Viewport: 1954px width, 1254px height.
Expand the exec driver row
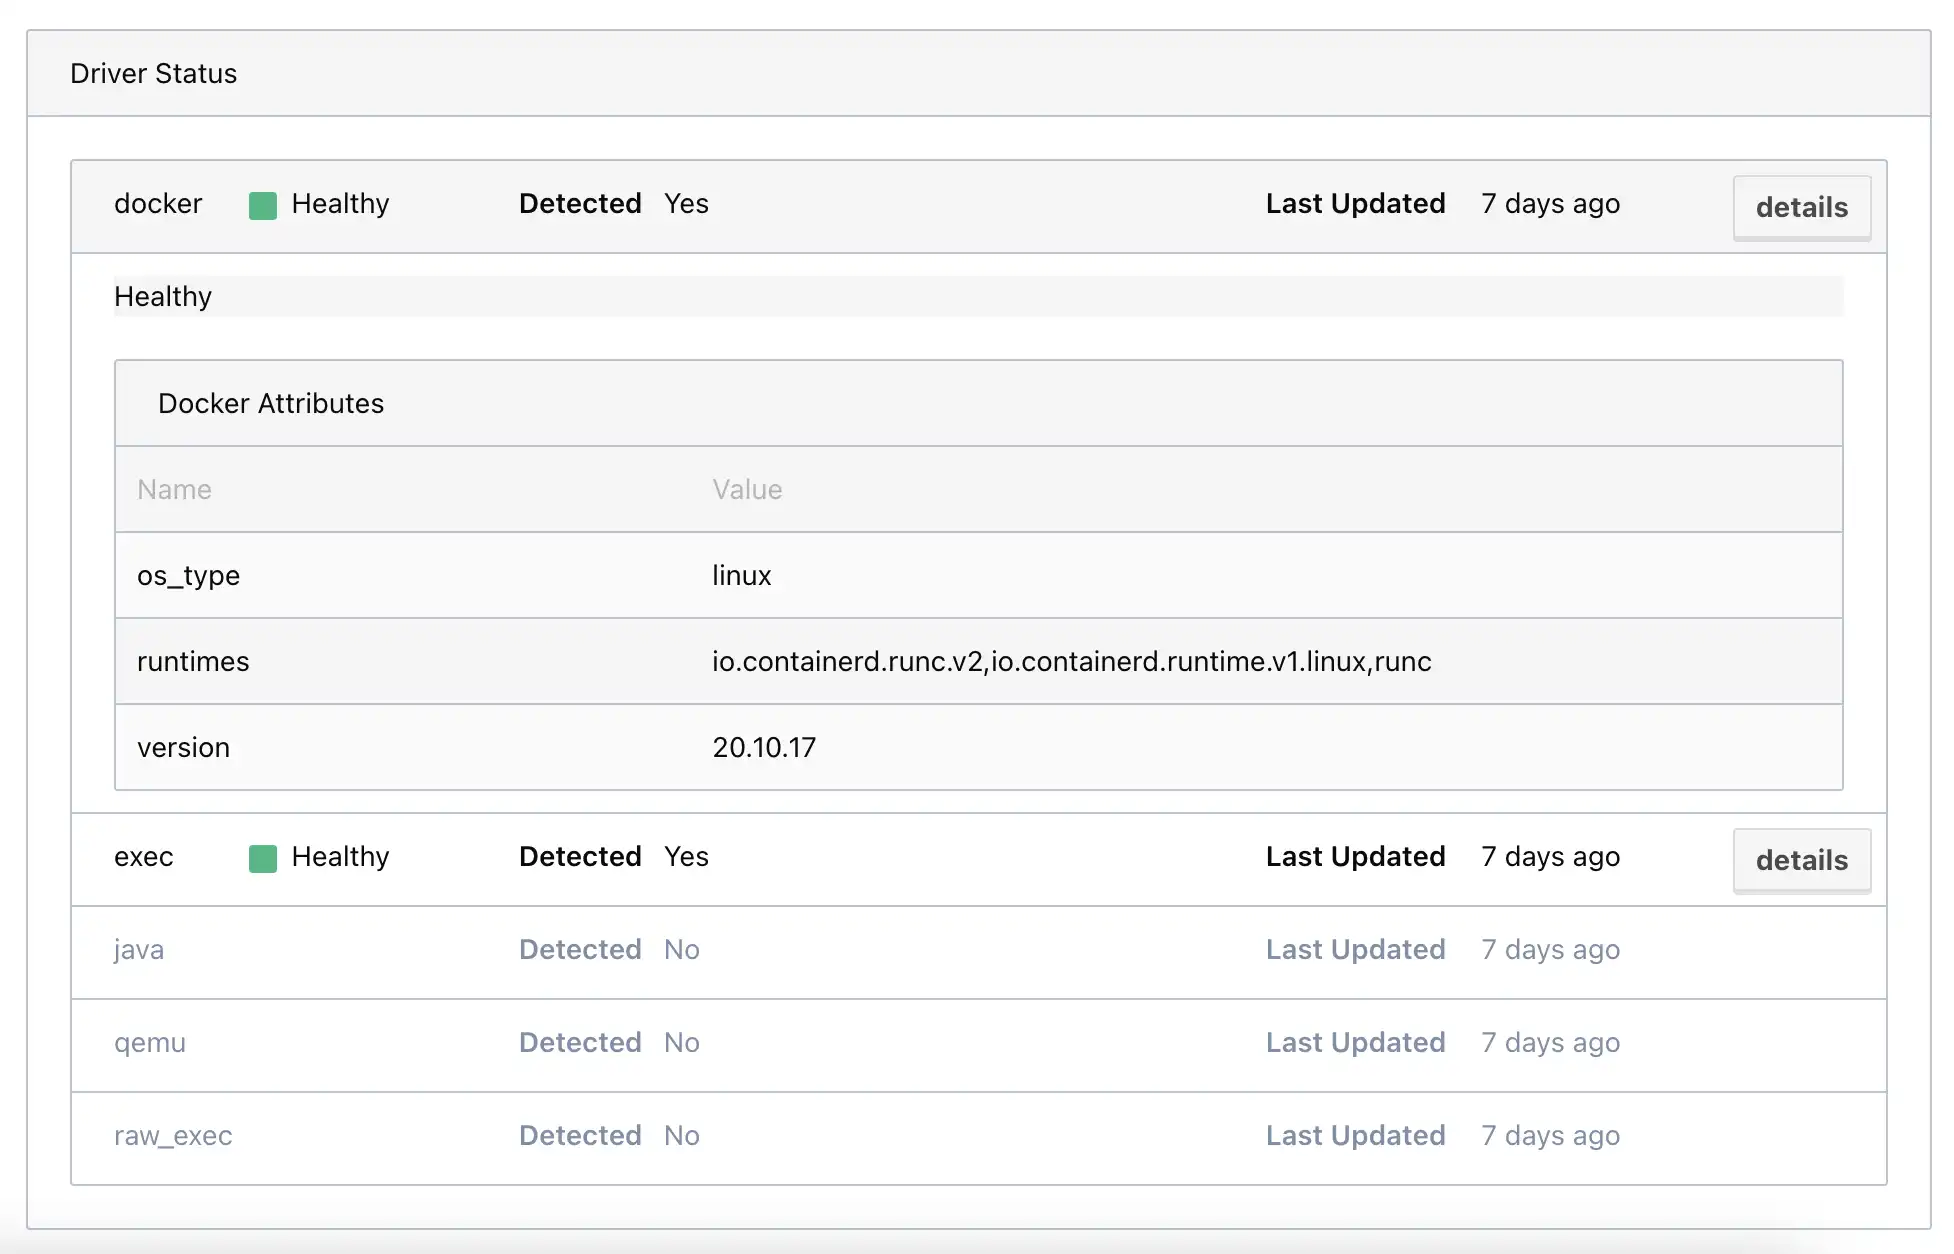(x=144, y=858)
